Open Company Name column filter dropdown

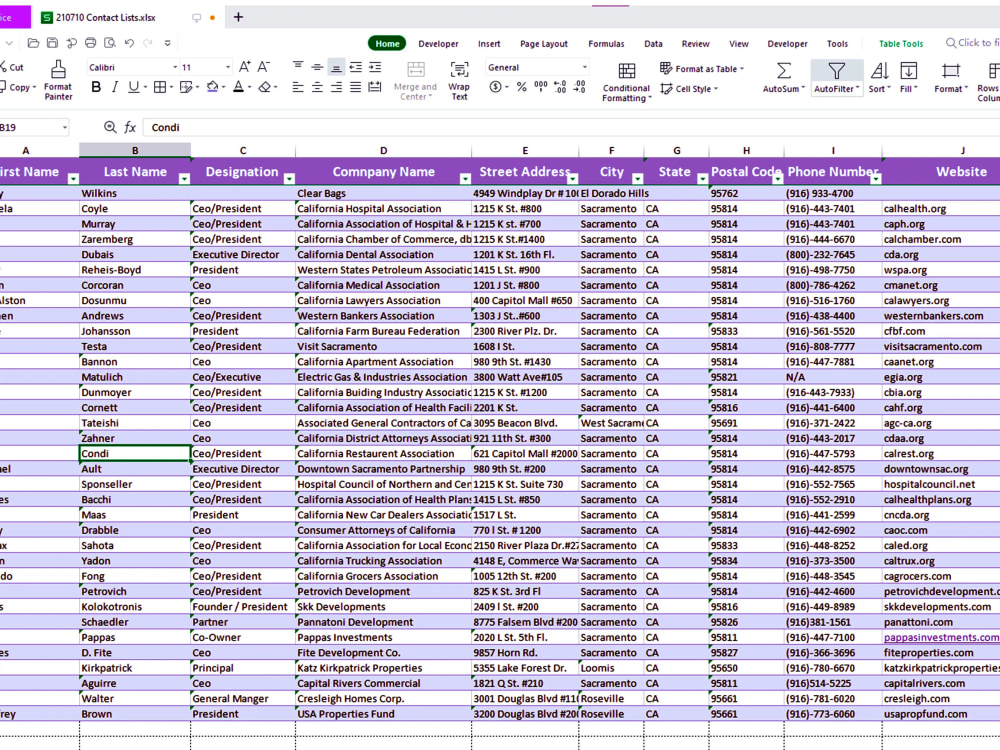click(465, 179)
